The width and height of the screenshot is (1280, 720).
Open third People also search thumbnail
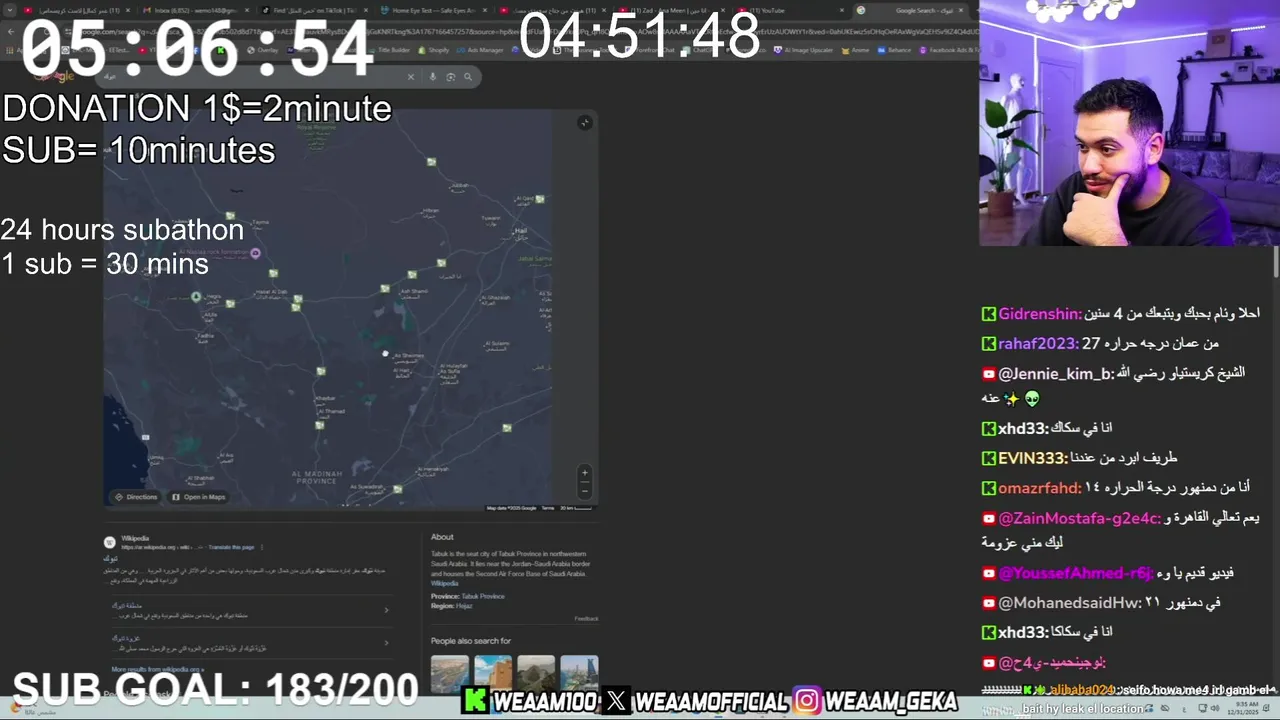(536, 673)
